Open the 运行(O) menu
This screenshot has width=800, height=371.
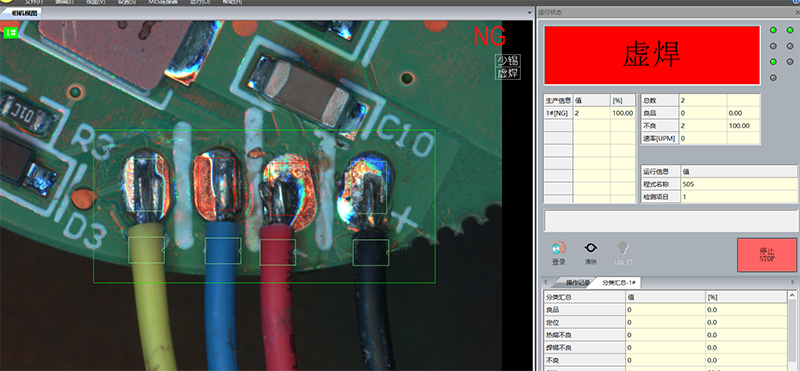(x=199, y=2)
